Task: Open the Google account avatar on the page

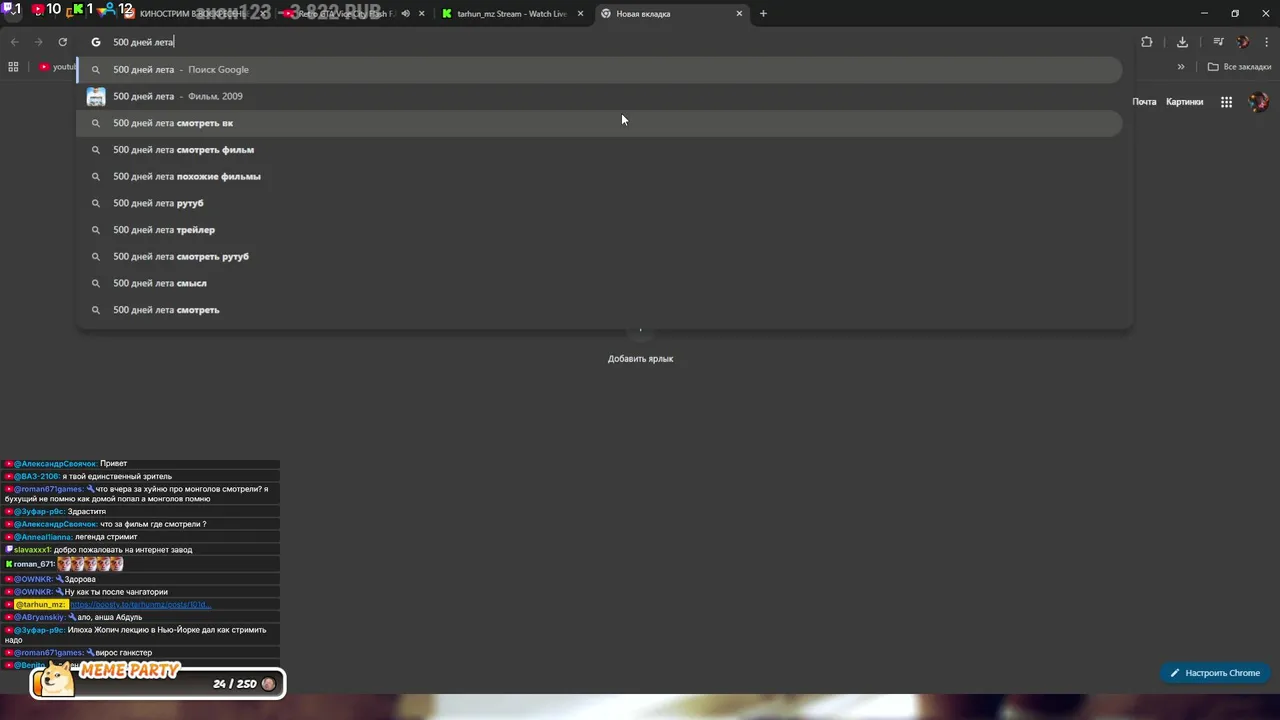Action: point(1258,102)
